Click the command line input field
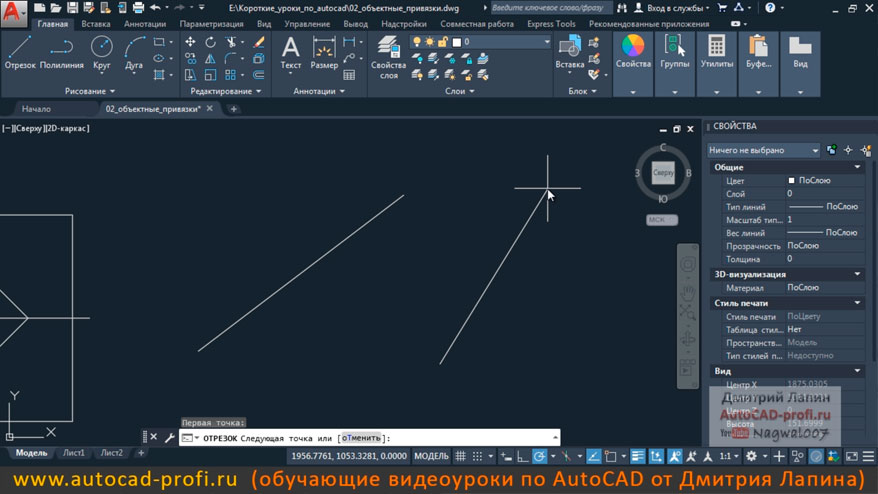This screenshot has height=494, width=878. point(370,438)
